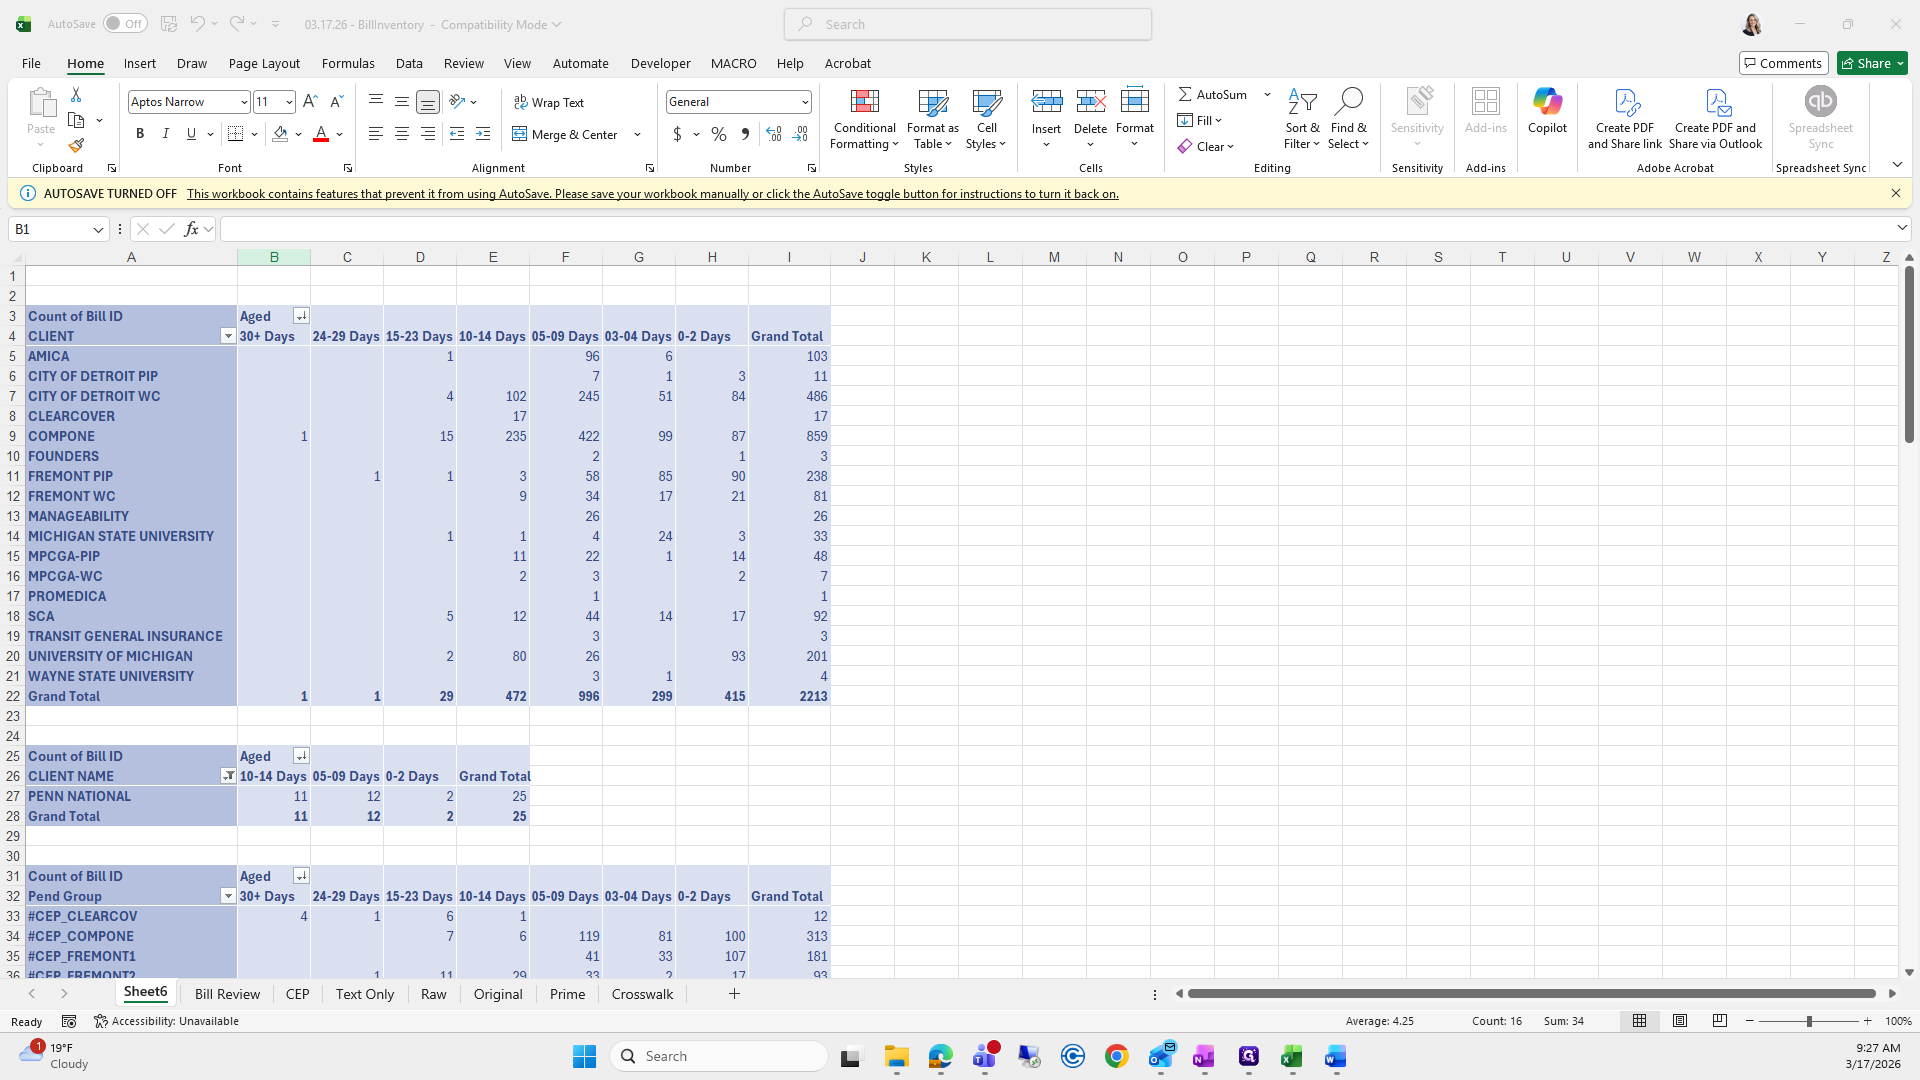Screen dimensions: 1920x1080
Task: Toggle Wrap Text on selected cell
Action: pos(549,102)
